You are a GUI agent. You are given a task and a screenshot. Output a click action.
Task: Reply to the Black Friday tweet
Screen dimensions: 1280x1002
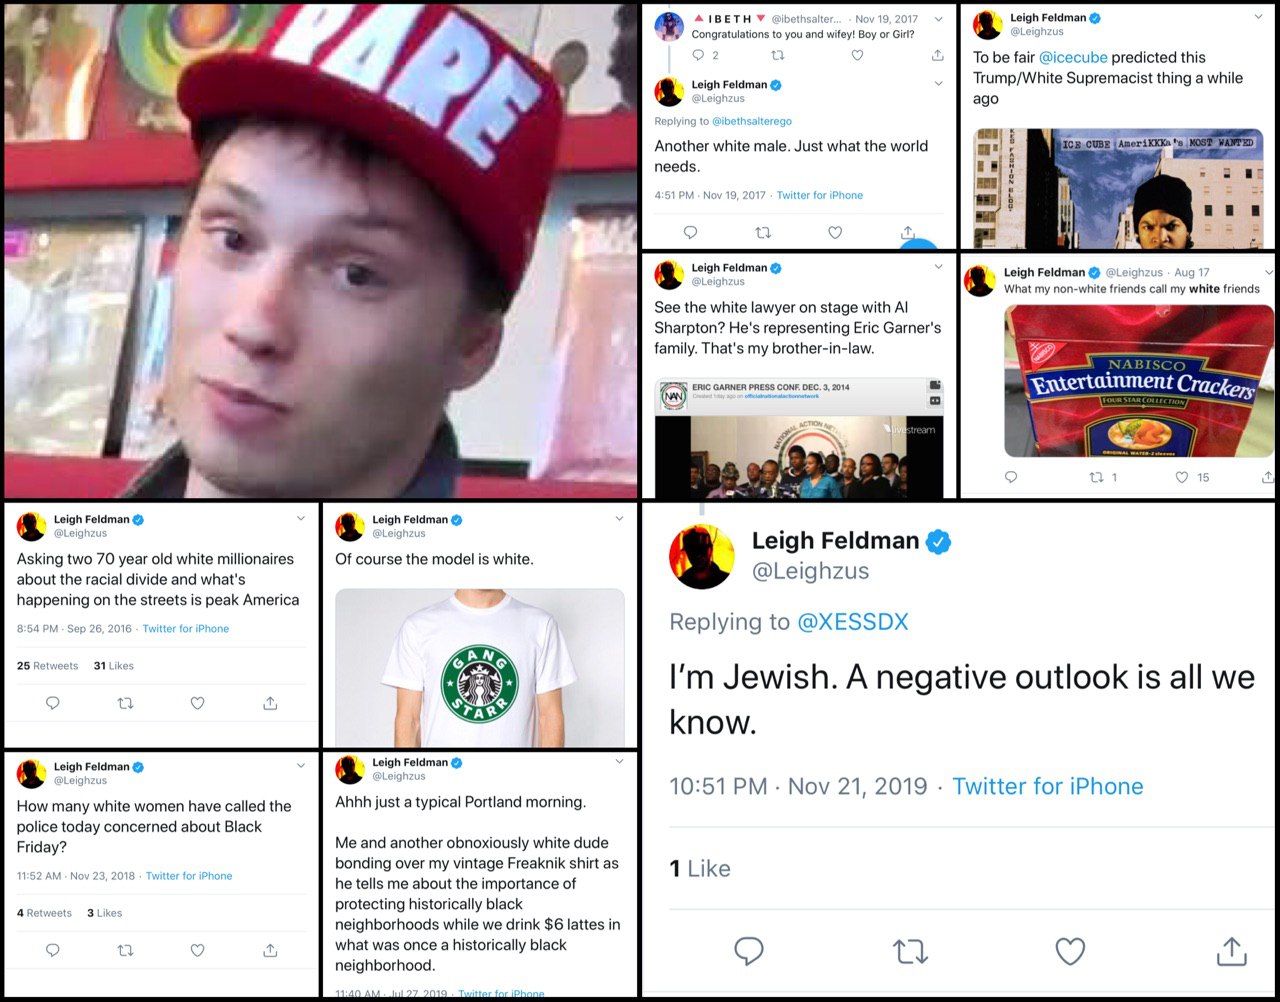point(53,950)
